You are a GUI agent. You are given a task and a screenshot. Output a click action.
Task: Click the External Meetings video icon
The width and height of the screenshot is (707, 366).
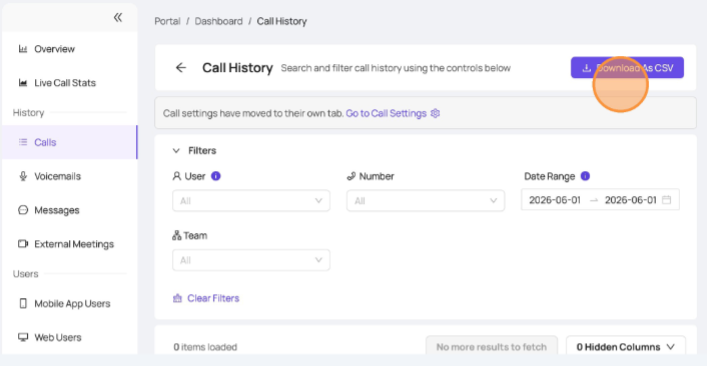23,244
